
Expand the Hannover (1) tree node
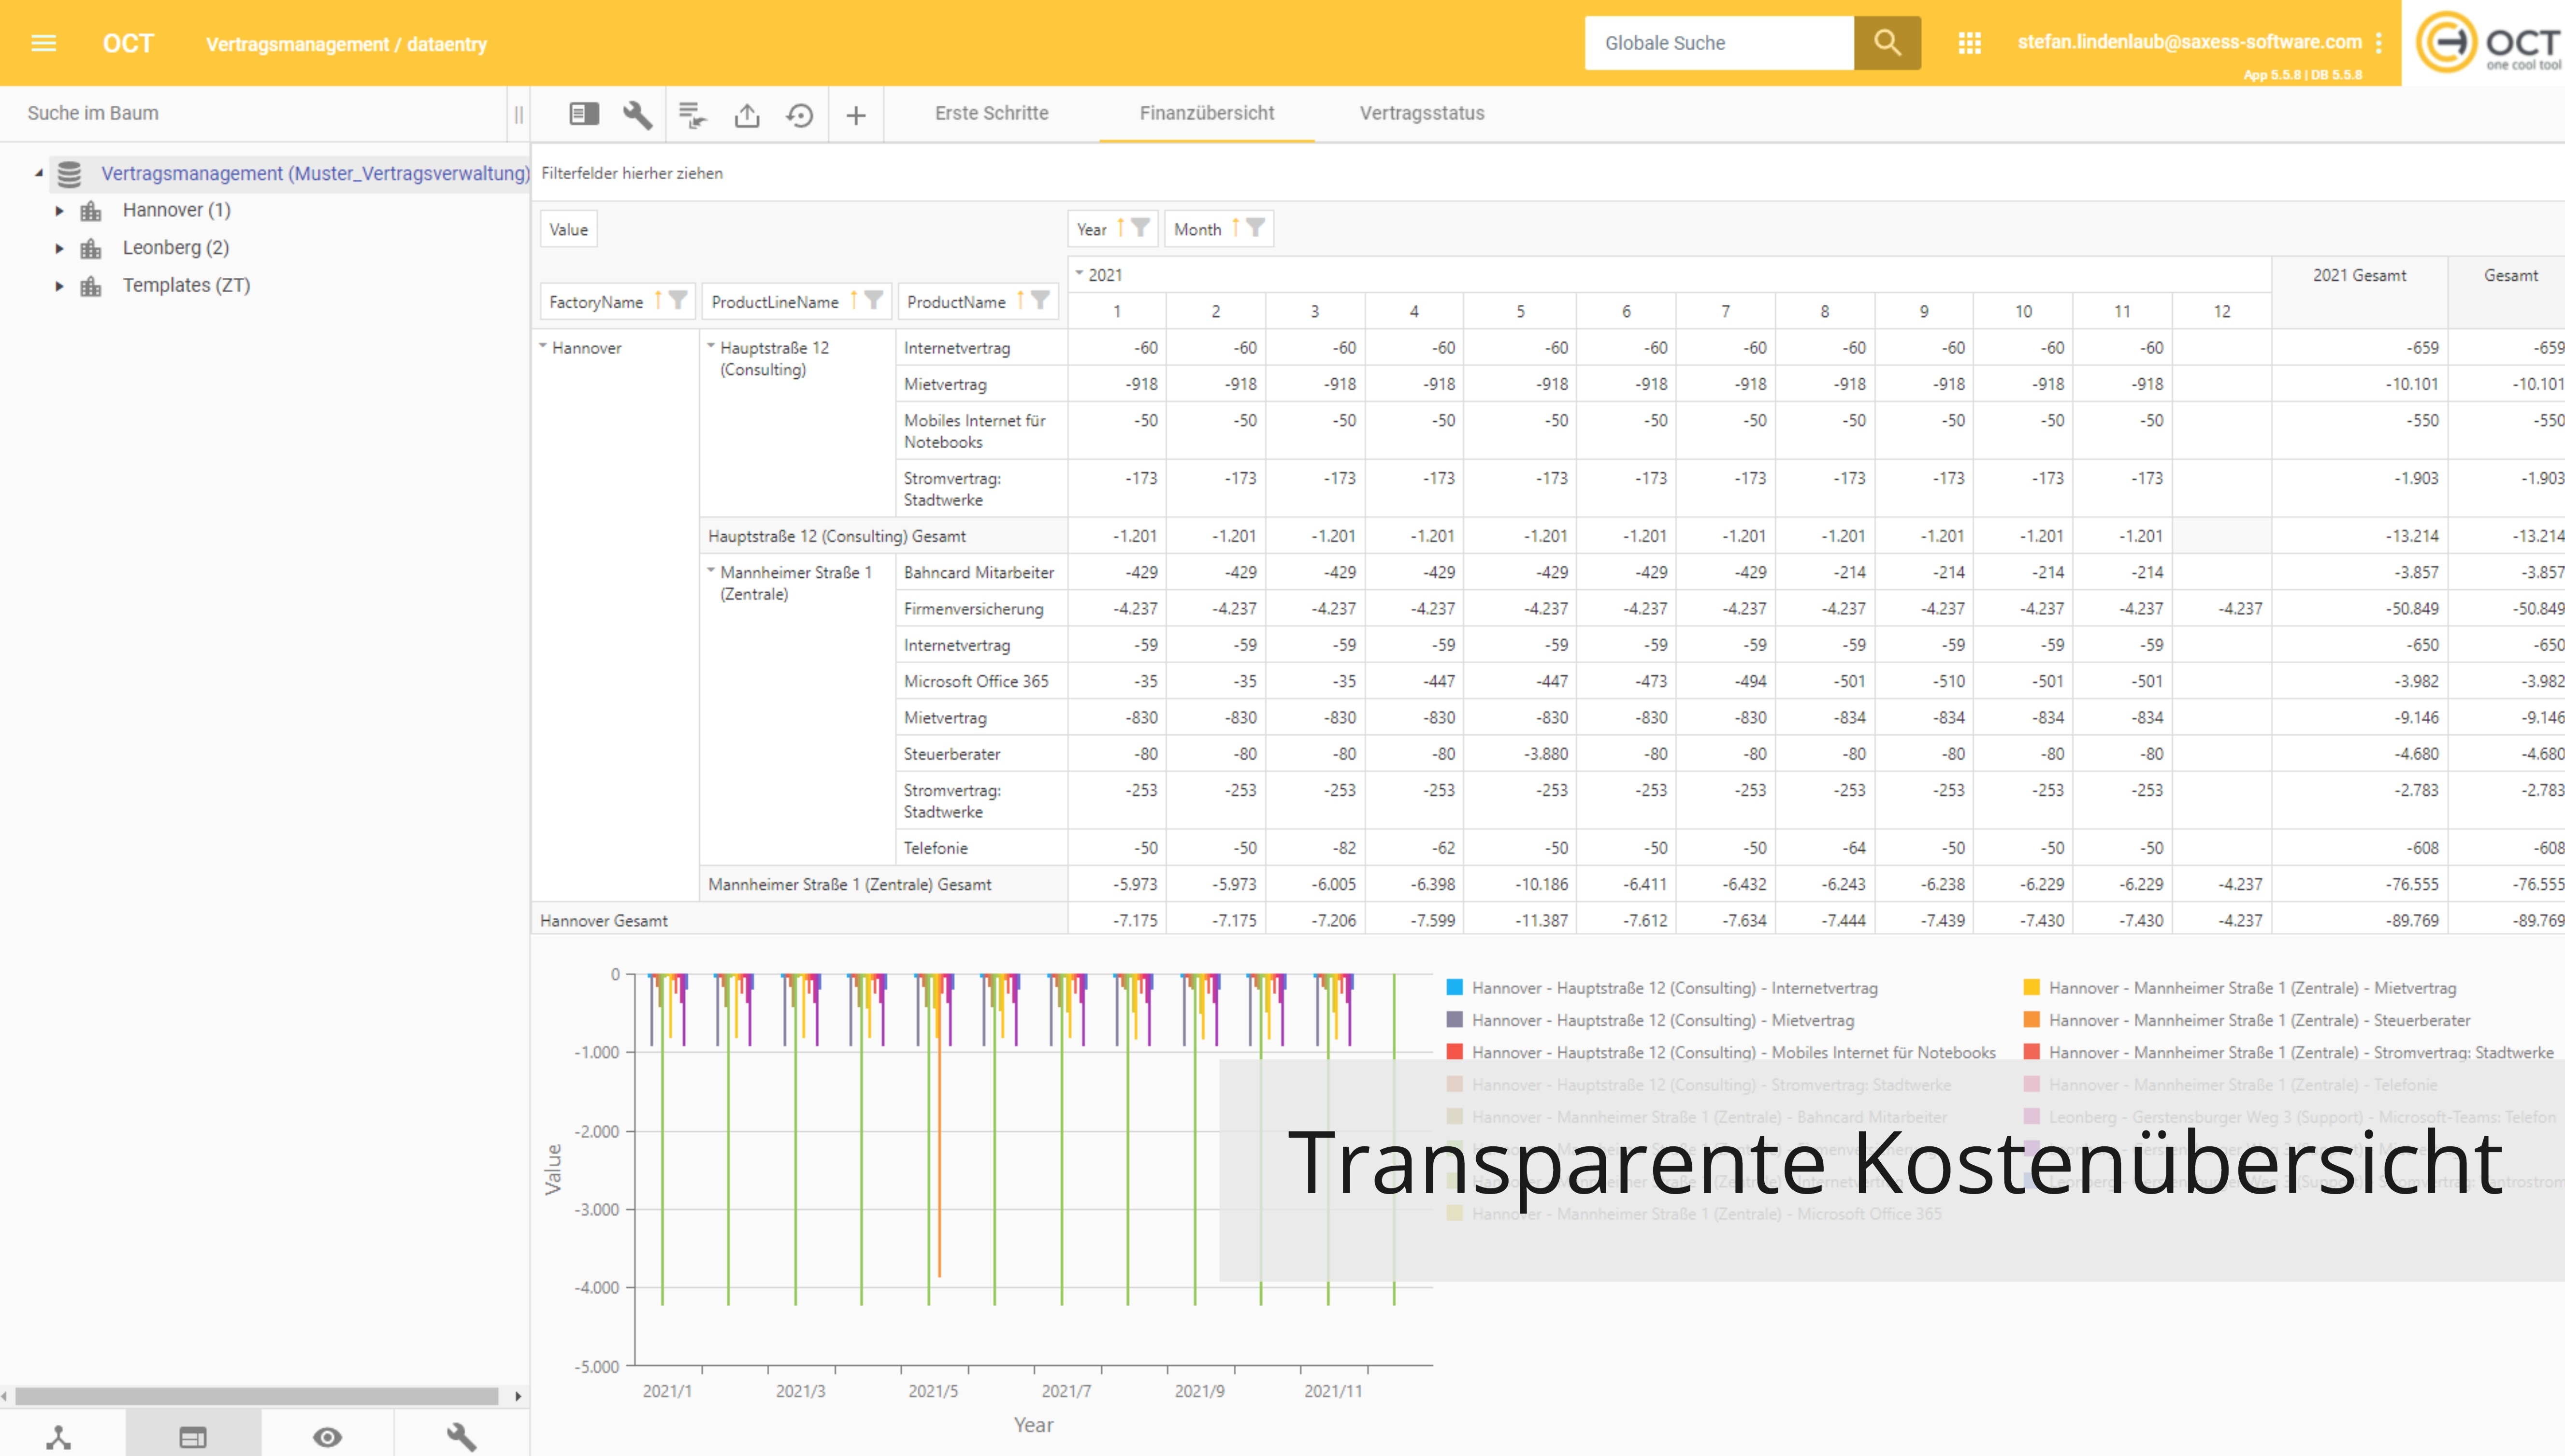point(59,211)
